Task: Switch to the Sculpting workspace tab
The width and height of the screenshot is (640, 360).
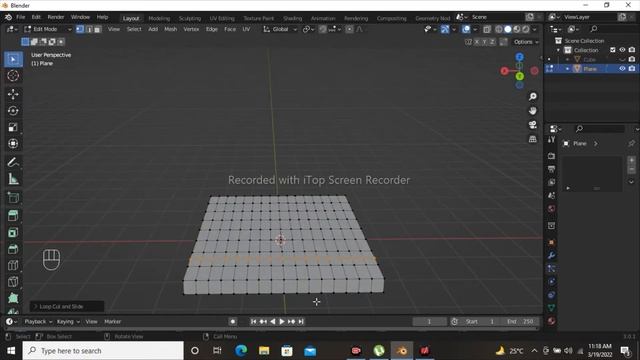Action: [x=190, y=18]
